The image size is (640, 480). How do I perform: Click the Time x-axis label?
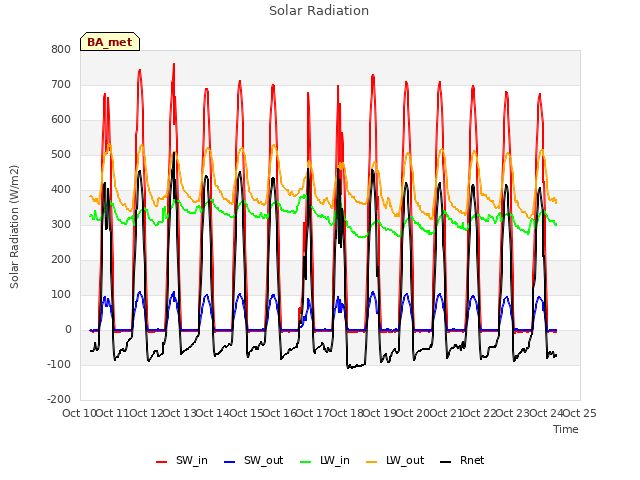[x=566, y=429]
